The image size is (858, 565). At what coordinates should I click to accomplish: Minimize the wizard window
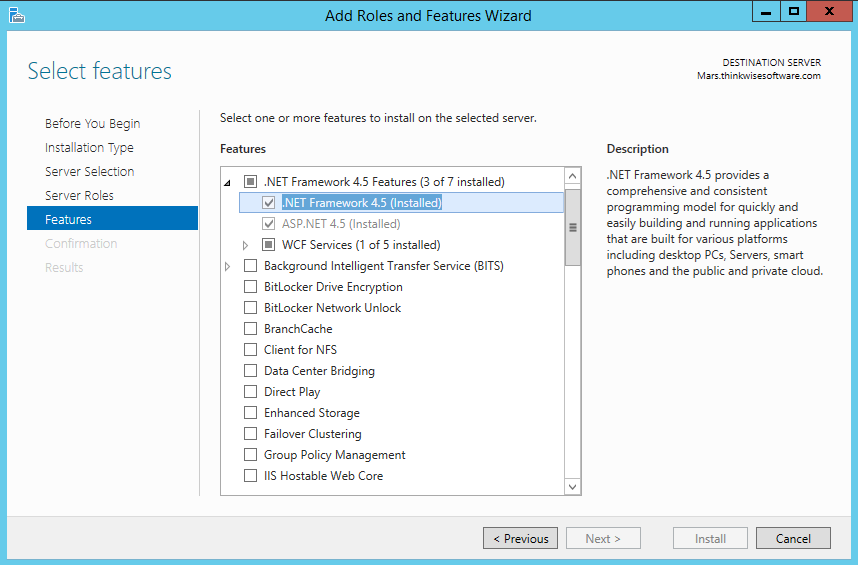tap(765, 12)
